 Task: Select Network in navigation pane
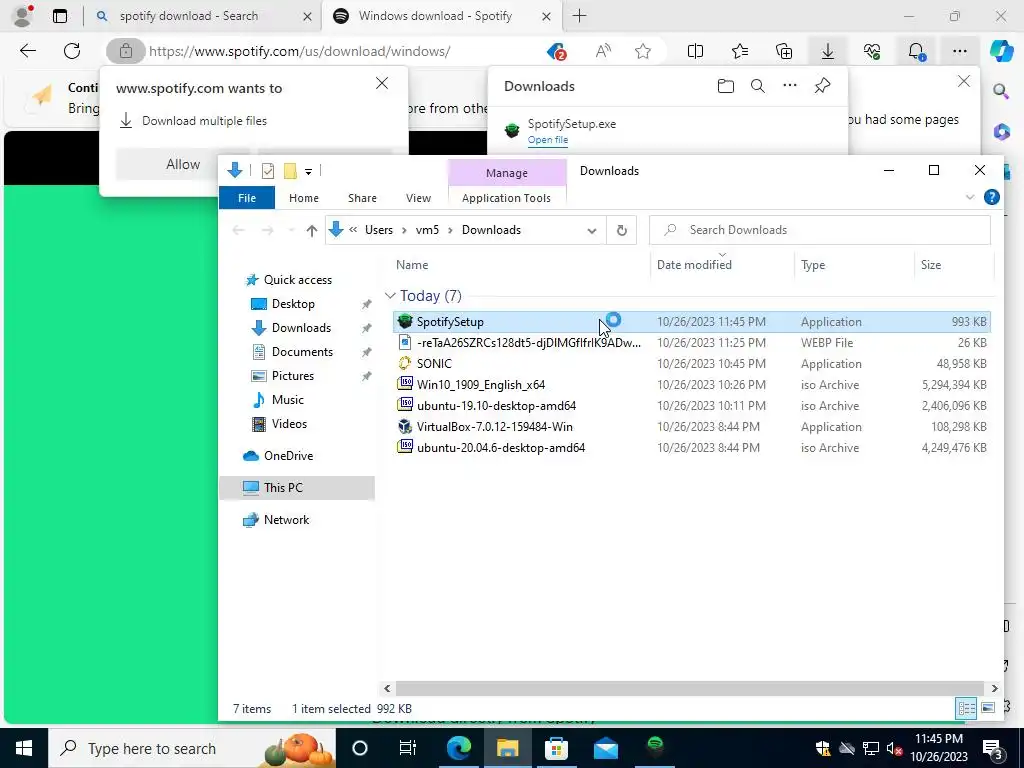286,520
